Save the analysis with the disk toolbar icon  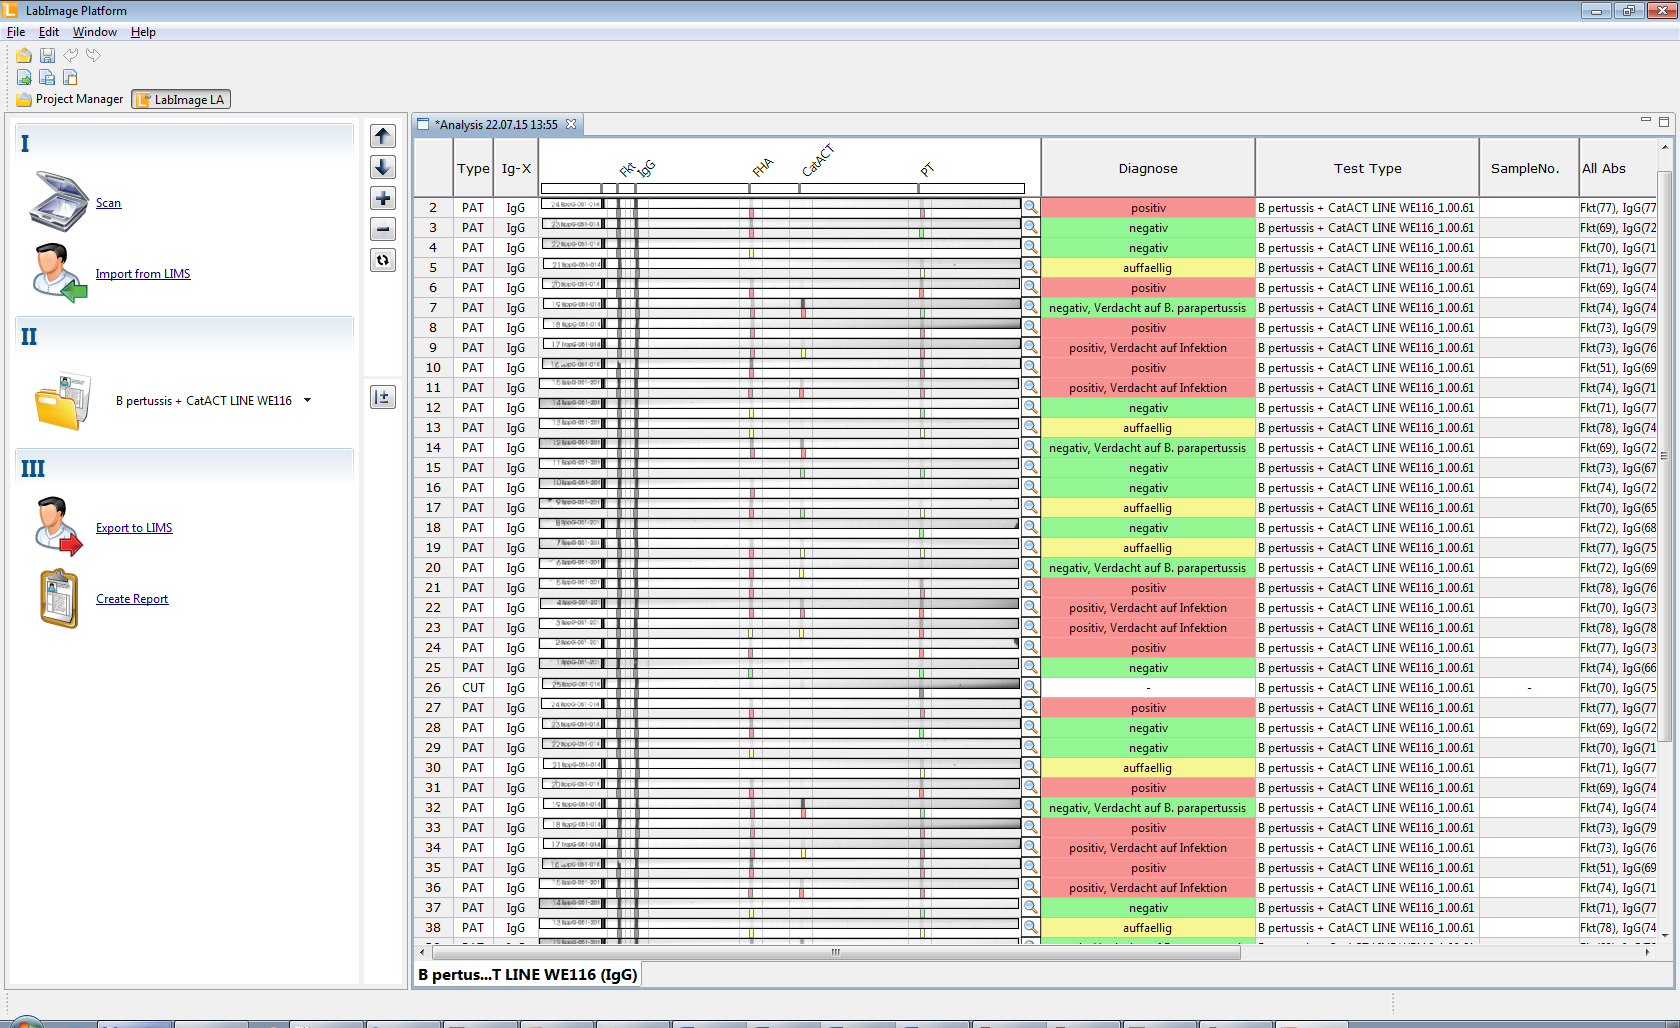pyautogui.click(x=47, y=55)
